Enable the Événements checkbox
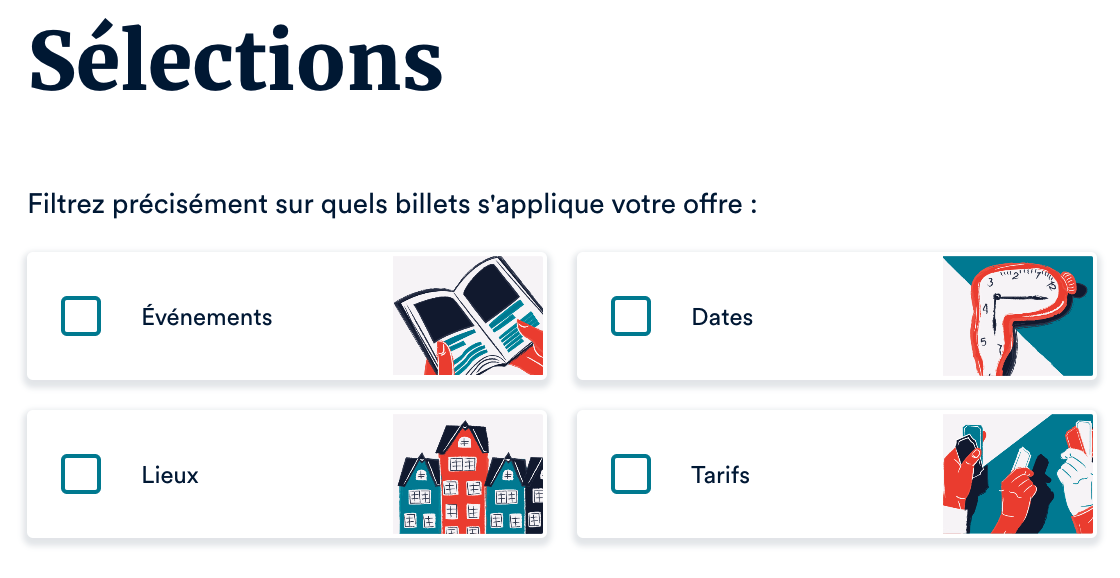This screenshot has height=578, width=1120. 81,316
